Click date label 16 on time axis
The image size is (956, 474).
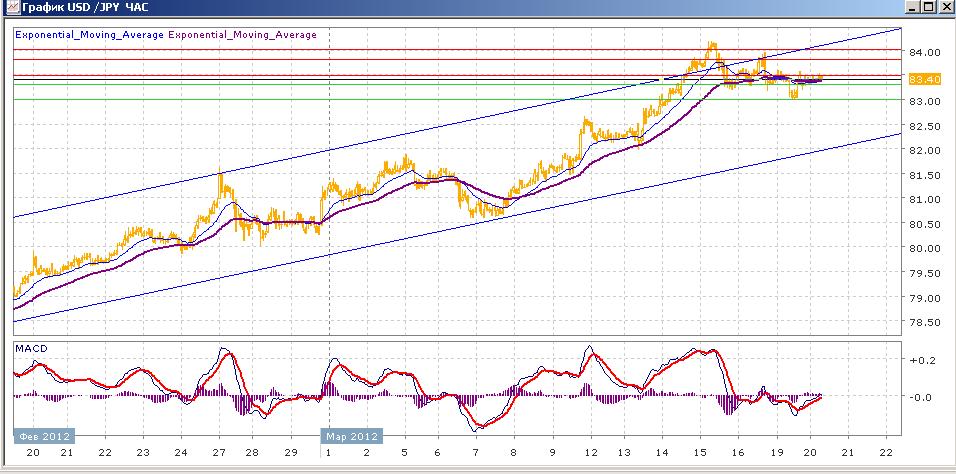pos(738,453)
